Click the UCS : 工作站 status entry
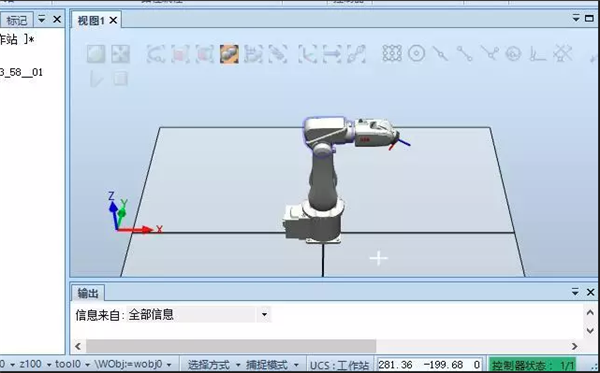 [x=339, y=365]
